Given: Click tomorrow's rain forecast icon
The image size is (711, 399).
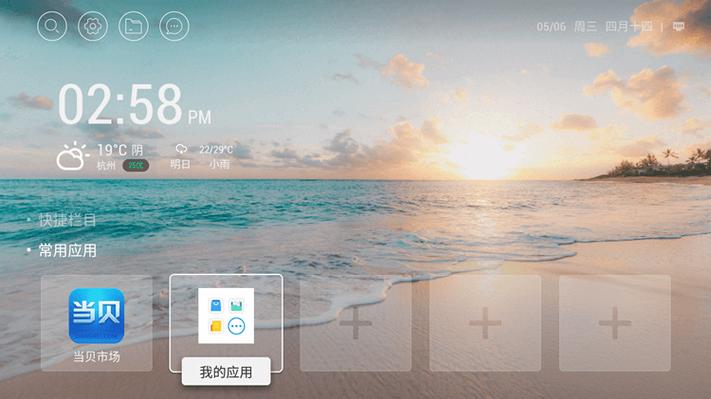Looking at the screenshot, I should tap(181, 149).
